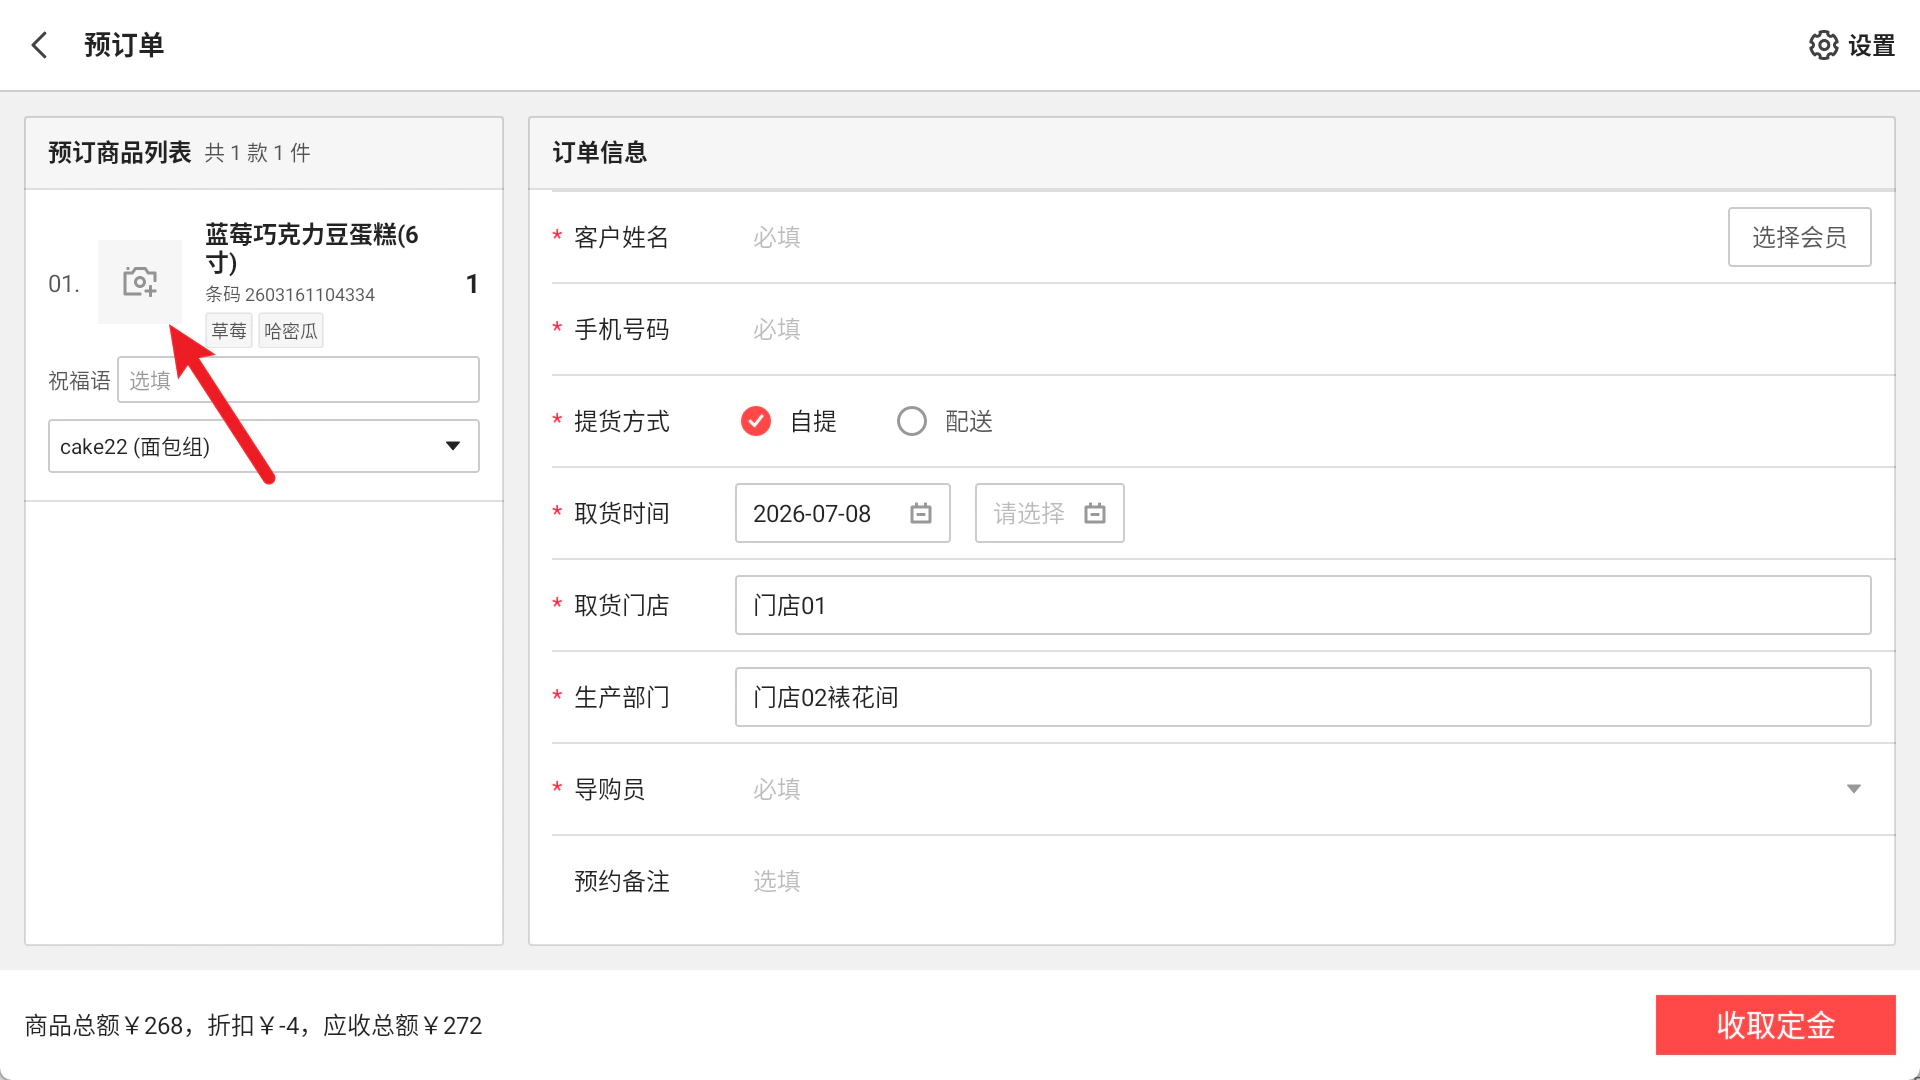The width and height of the screenshot is (1920, 1080).
Task: Open the 2026-07-08 date field
Action: tap(842, 513)
